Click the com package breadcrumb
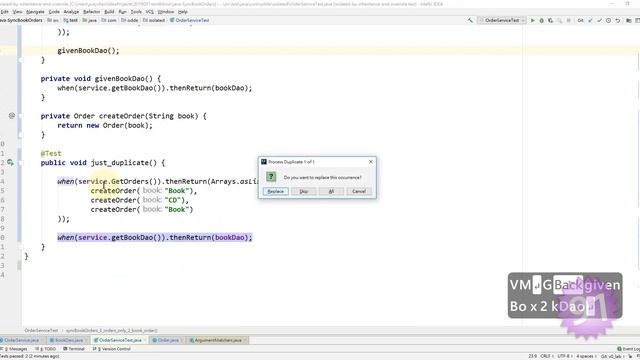The height and width of the screenshot is (360, 640). [109, 20]
